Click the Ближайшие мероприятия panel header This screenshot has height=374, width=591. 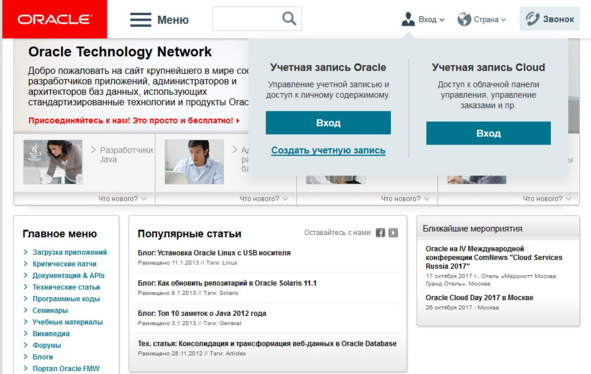(x=498, y=228)
